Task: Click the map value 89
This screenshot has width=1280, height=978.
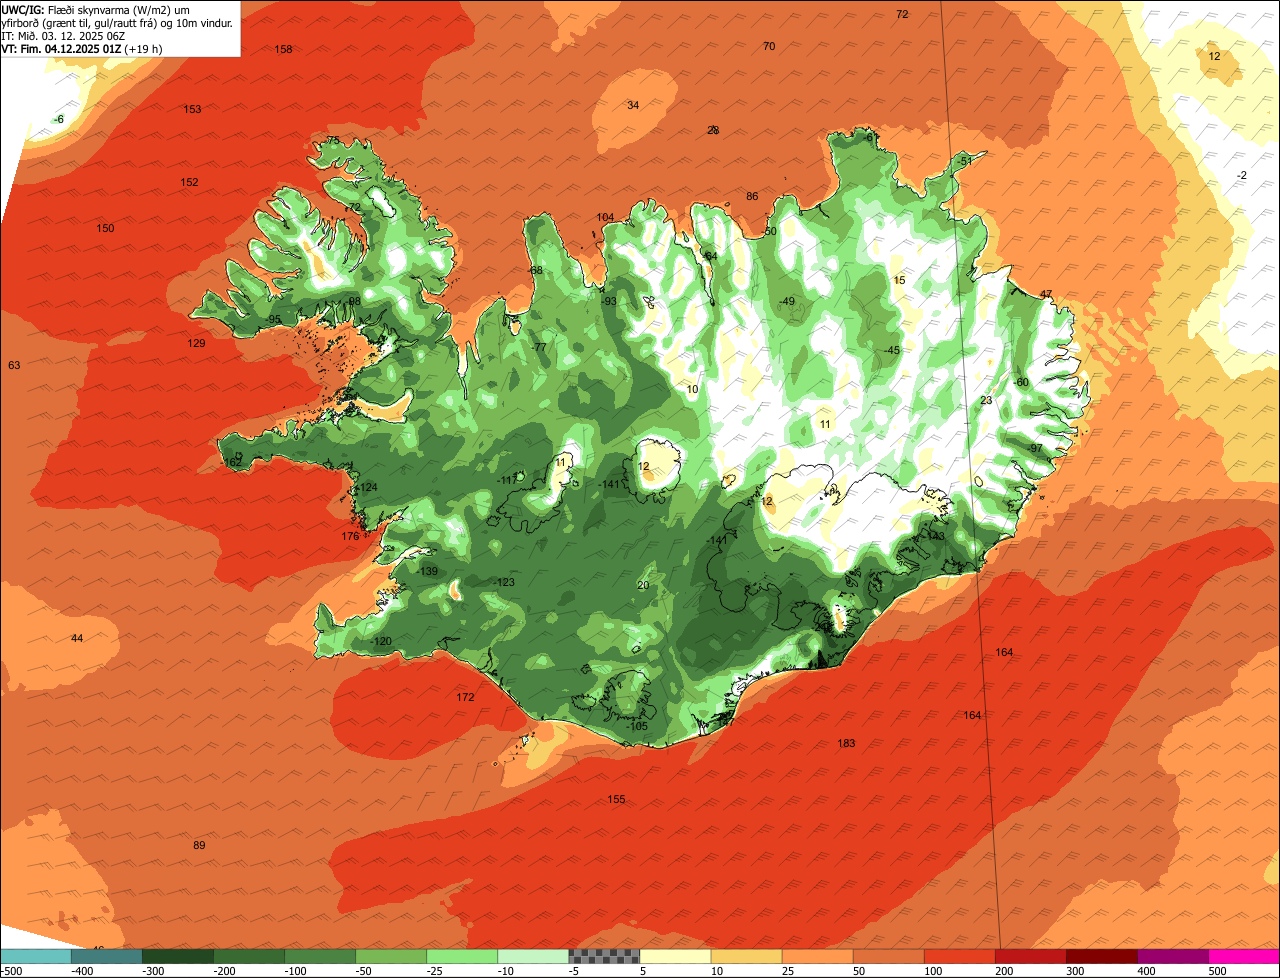Action: coord(199,845)
